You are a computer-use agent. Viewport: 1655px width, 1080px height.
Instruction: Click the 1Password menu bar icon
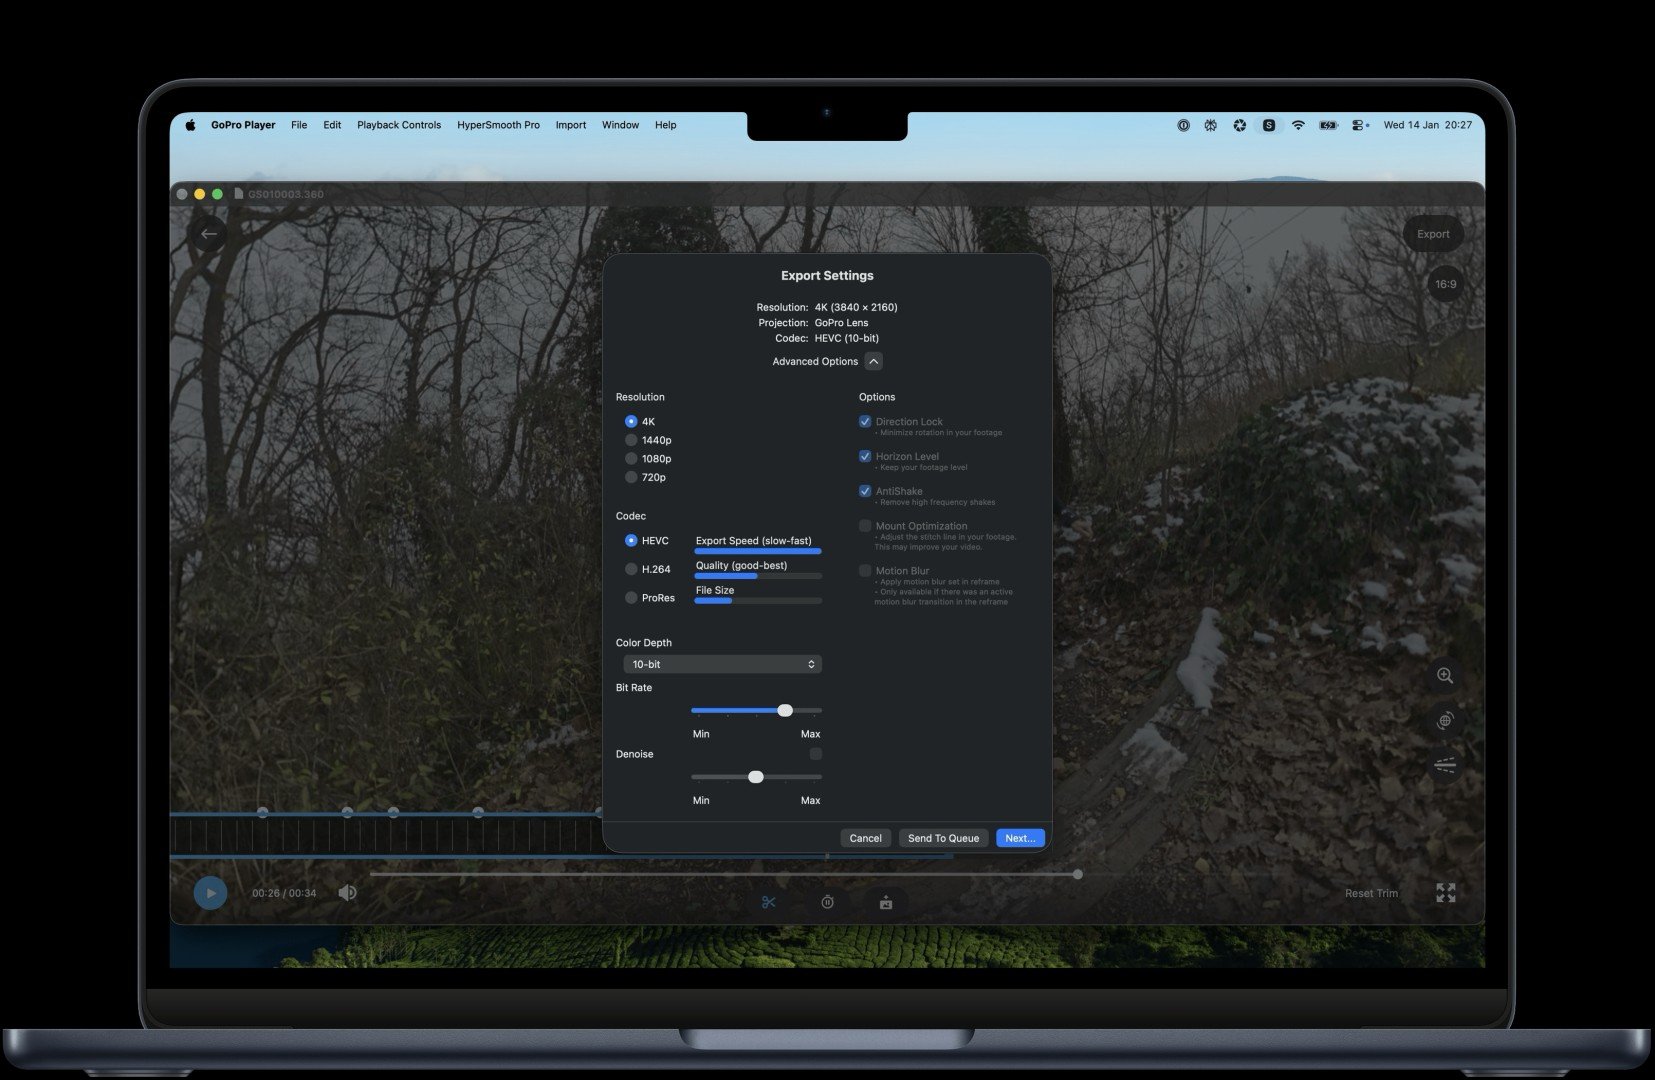(x=1183, y=125)
